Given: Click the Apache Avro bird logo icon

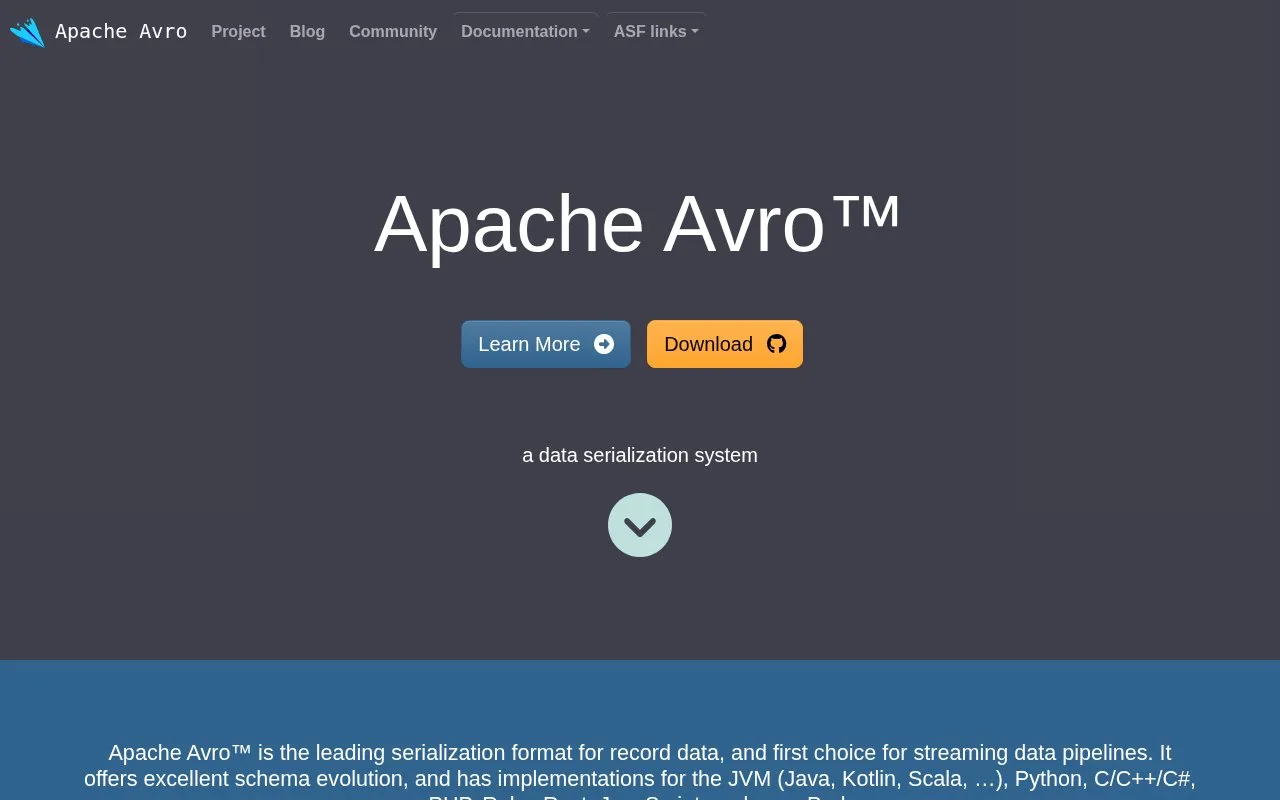Looking at the screenshot, I should (27, 32).
